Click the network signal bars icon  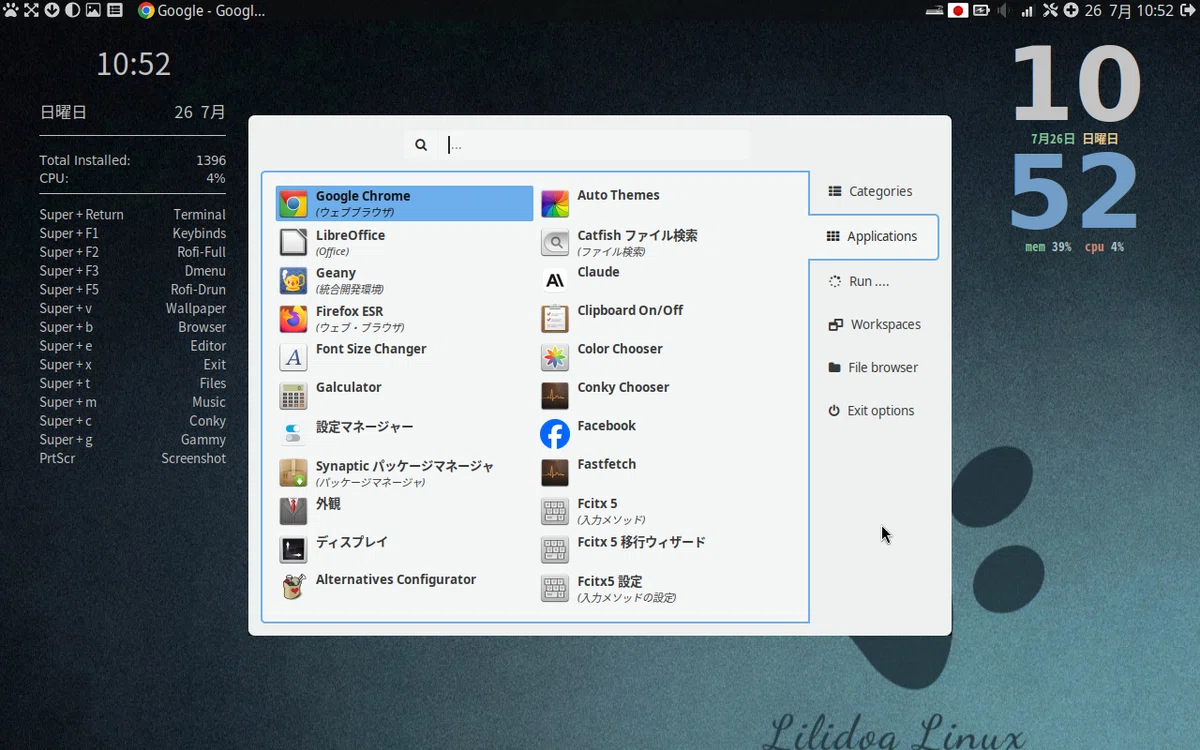pos(1027,11)
